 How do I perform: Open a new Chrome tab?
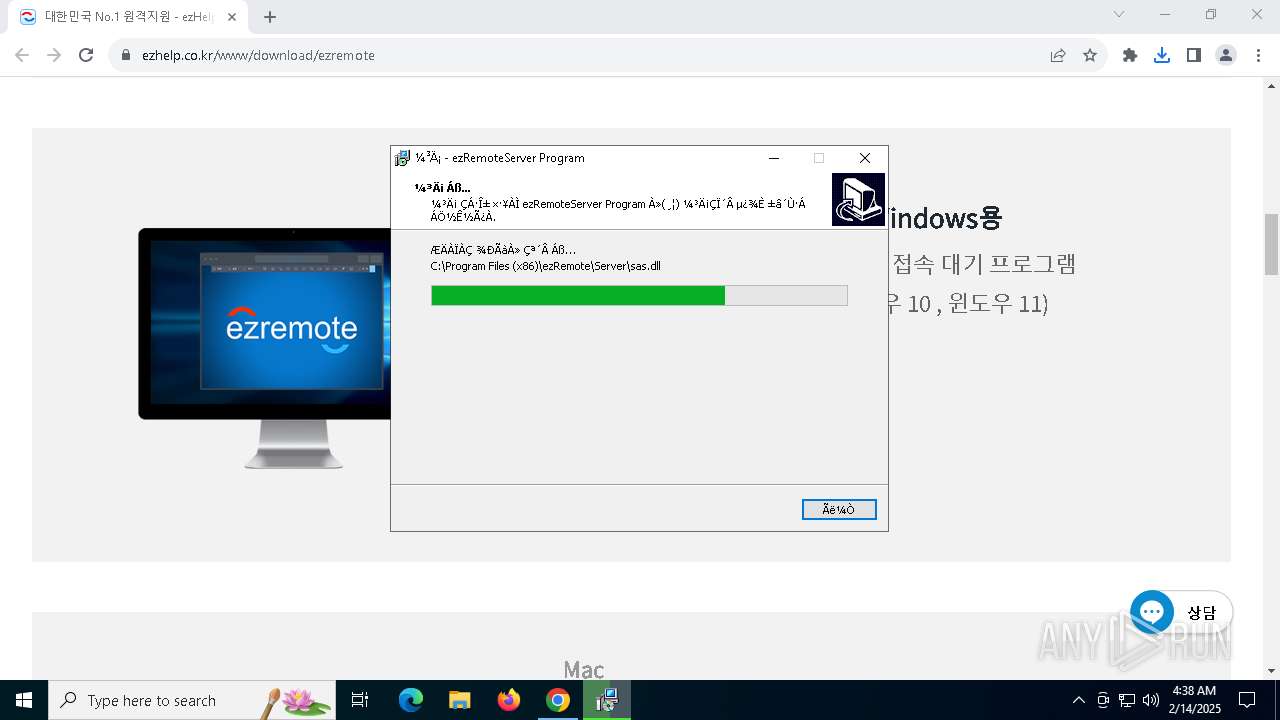270,16
